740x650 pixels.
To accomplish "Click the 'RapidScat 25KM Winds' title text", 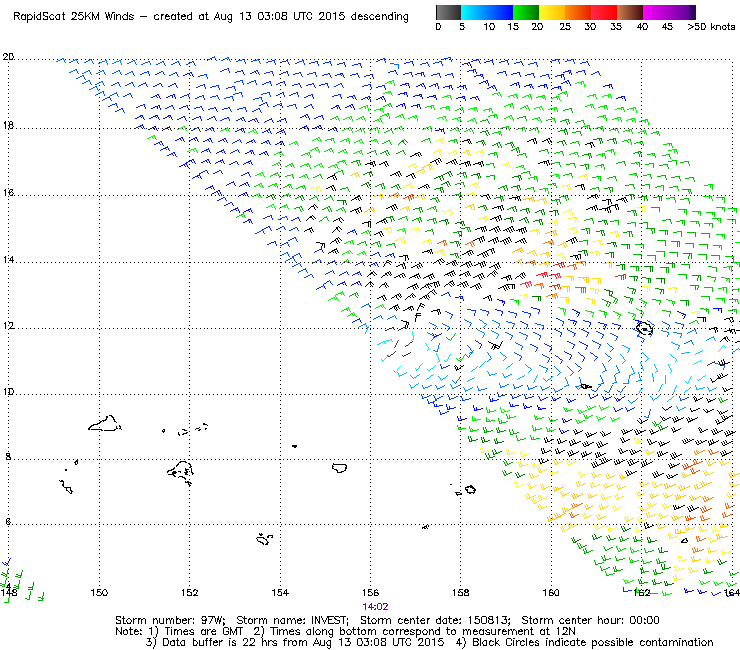I will click(x=74, y=17).
